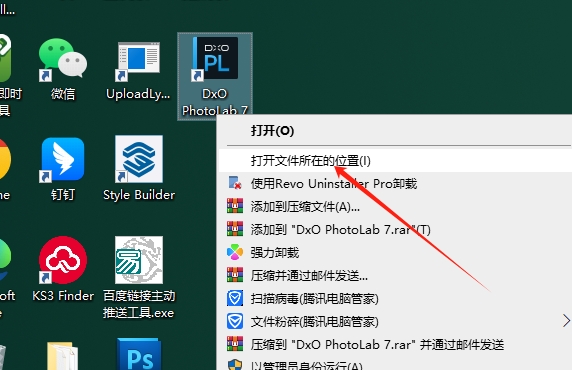572x370 pixels.
Task: Select the Style Builder desktop icon
Action: coord(139,169)
